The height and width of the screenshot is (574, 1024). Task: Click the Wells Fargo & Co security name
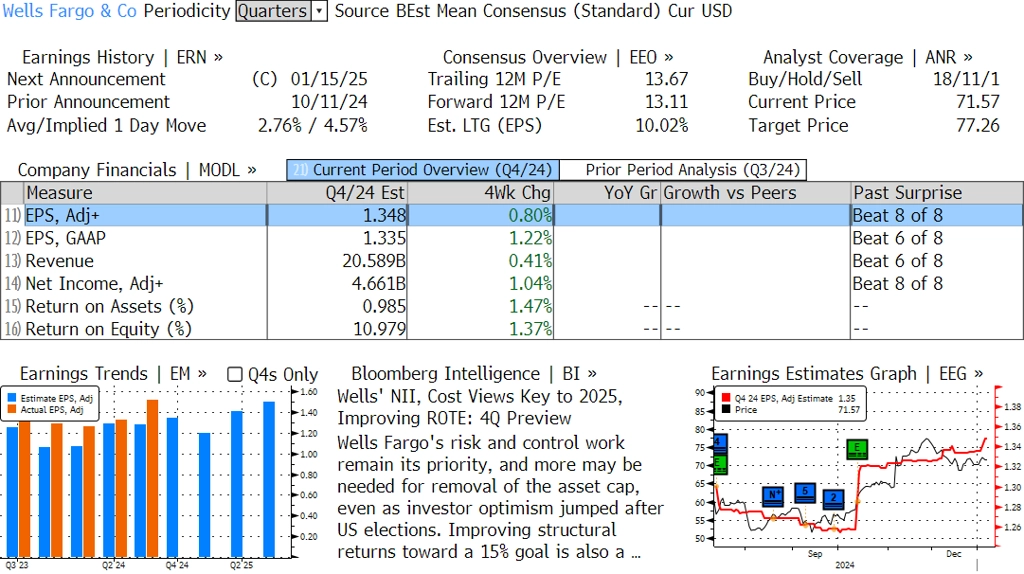[69, 11]
